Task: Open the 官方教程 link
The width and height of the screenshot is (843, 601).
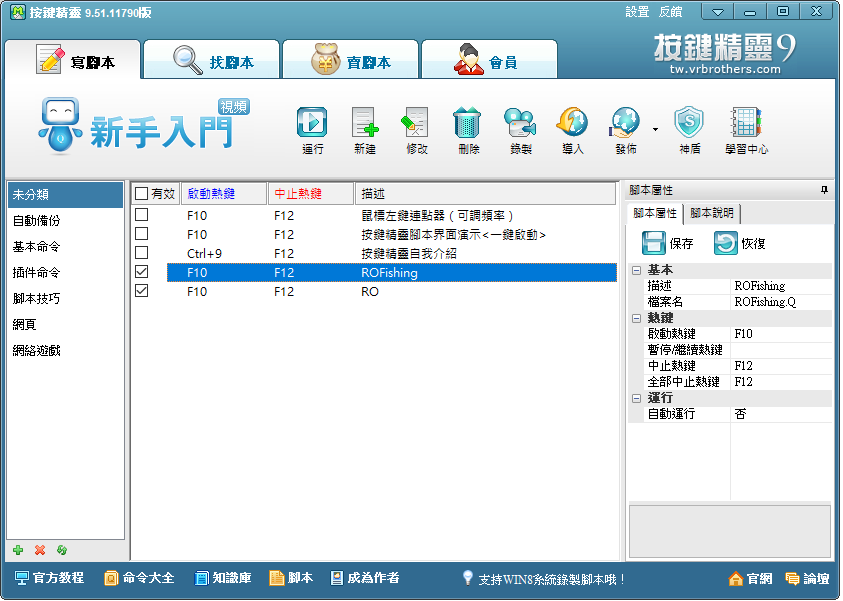Action: click(x=50, y=578)
